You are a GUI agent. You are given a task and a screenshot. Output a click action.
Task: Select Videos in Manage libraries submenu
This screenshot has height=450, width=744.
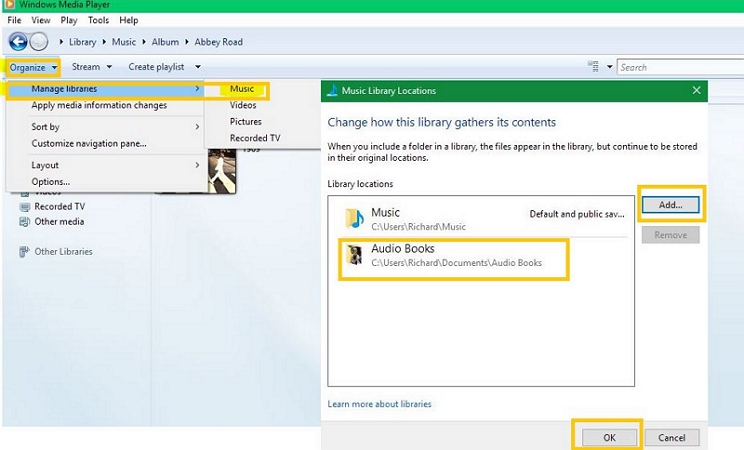(243, 105)
